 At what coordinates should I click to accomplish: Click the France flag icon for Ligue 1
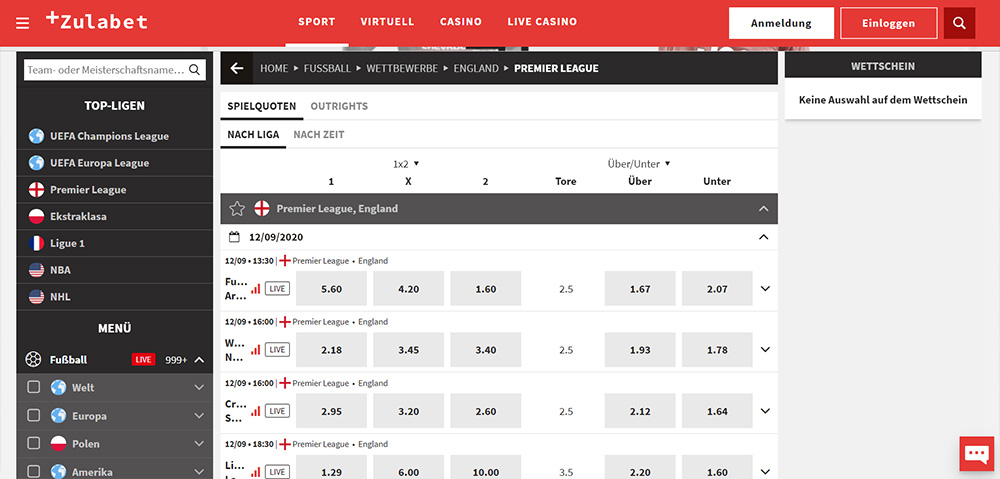(x=36, y=243)
